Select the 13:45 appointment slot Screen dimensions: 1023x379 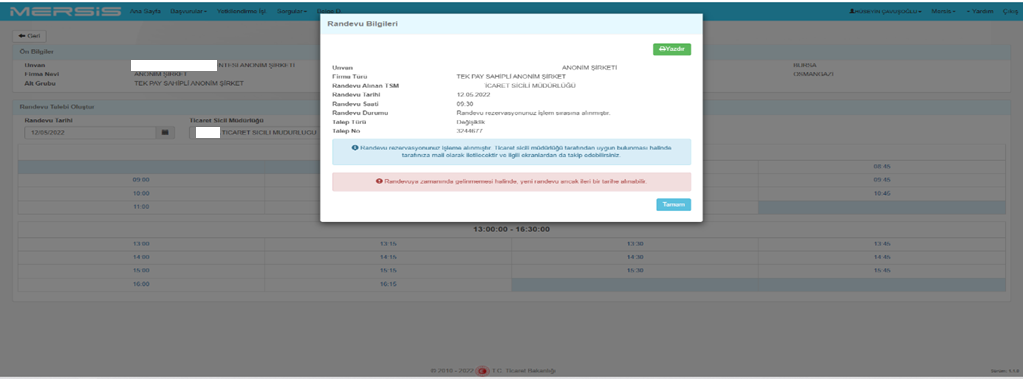pyautogui.click(x=882, y=244)
